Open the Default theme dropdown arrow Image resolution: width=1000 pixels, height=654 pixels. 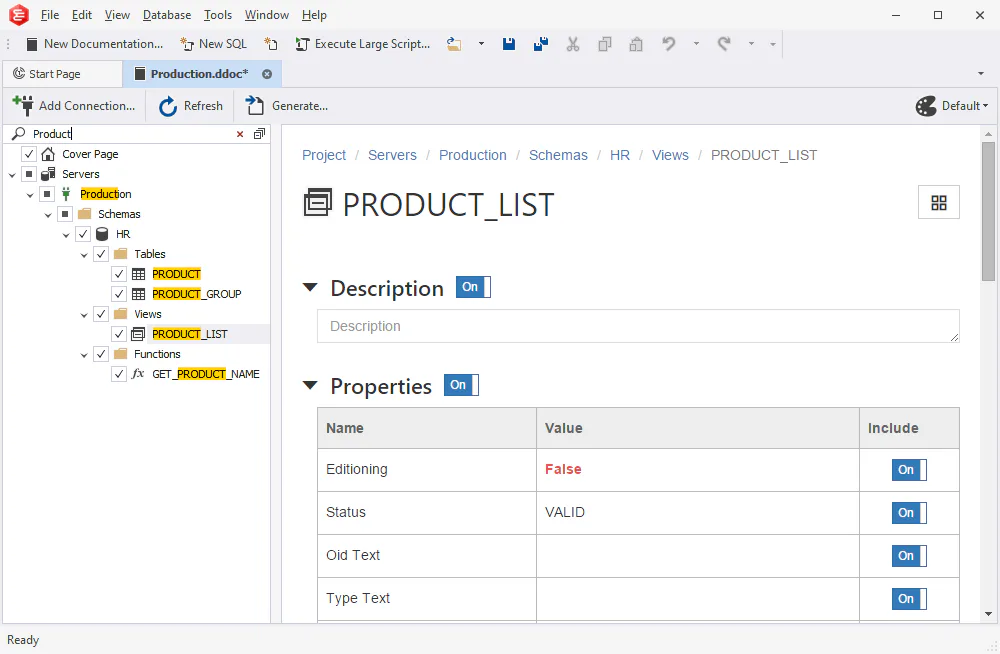(x=985, y=106)
